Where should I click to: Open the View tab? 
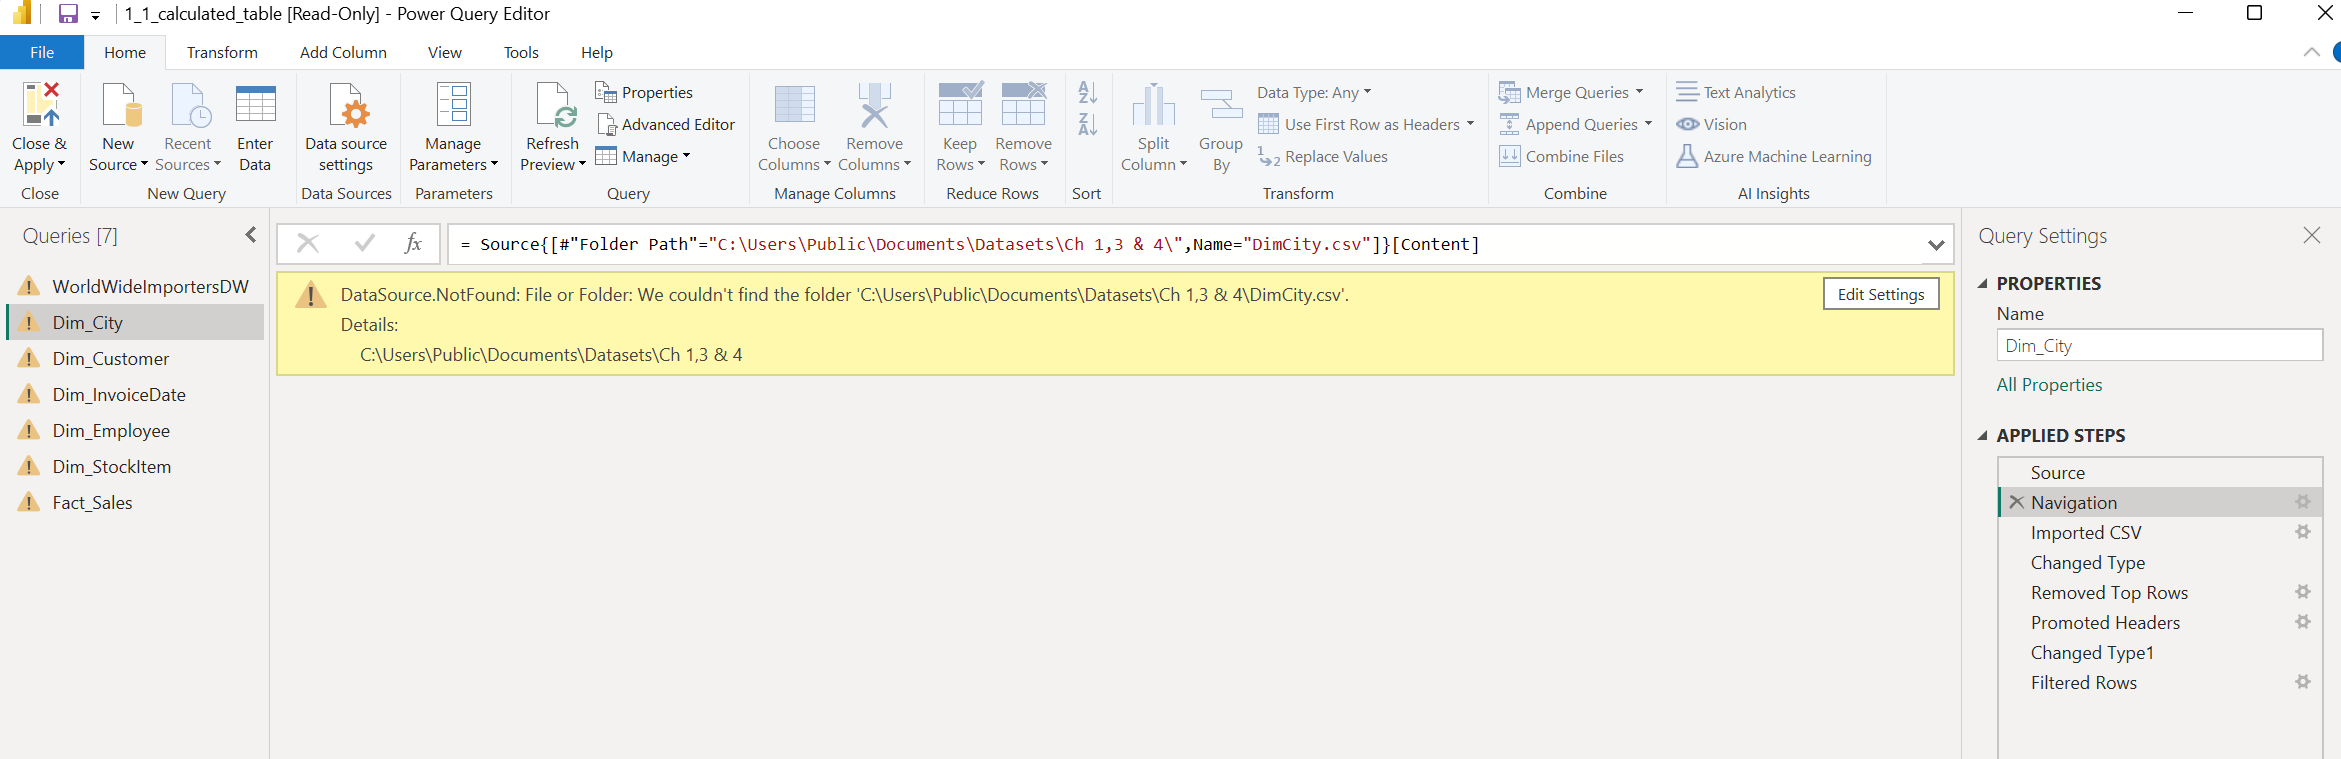coord(445,52)
